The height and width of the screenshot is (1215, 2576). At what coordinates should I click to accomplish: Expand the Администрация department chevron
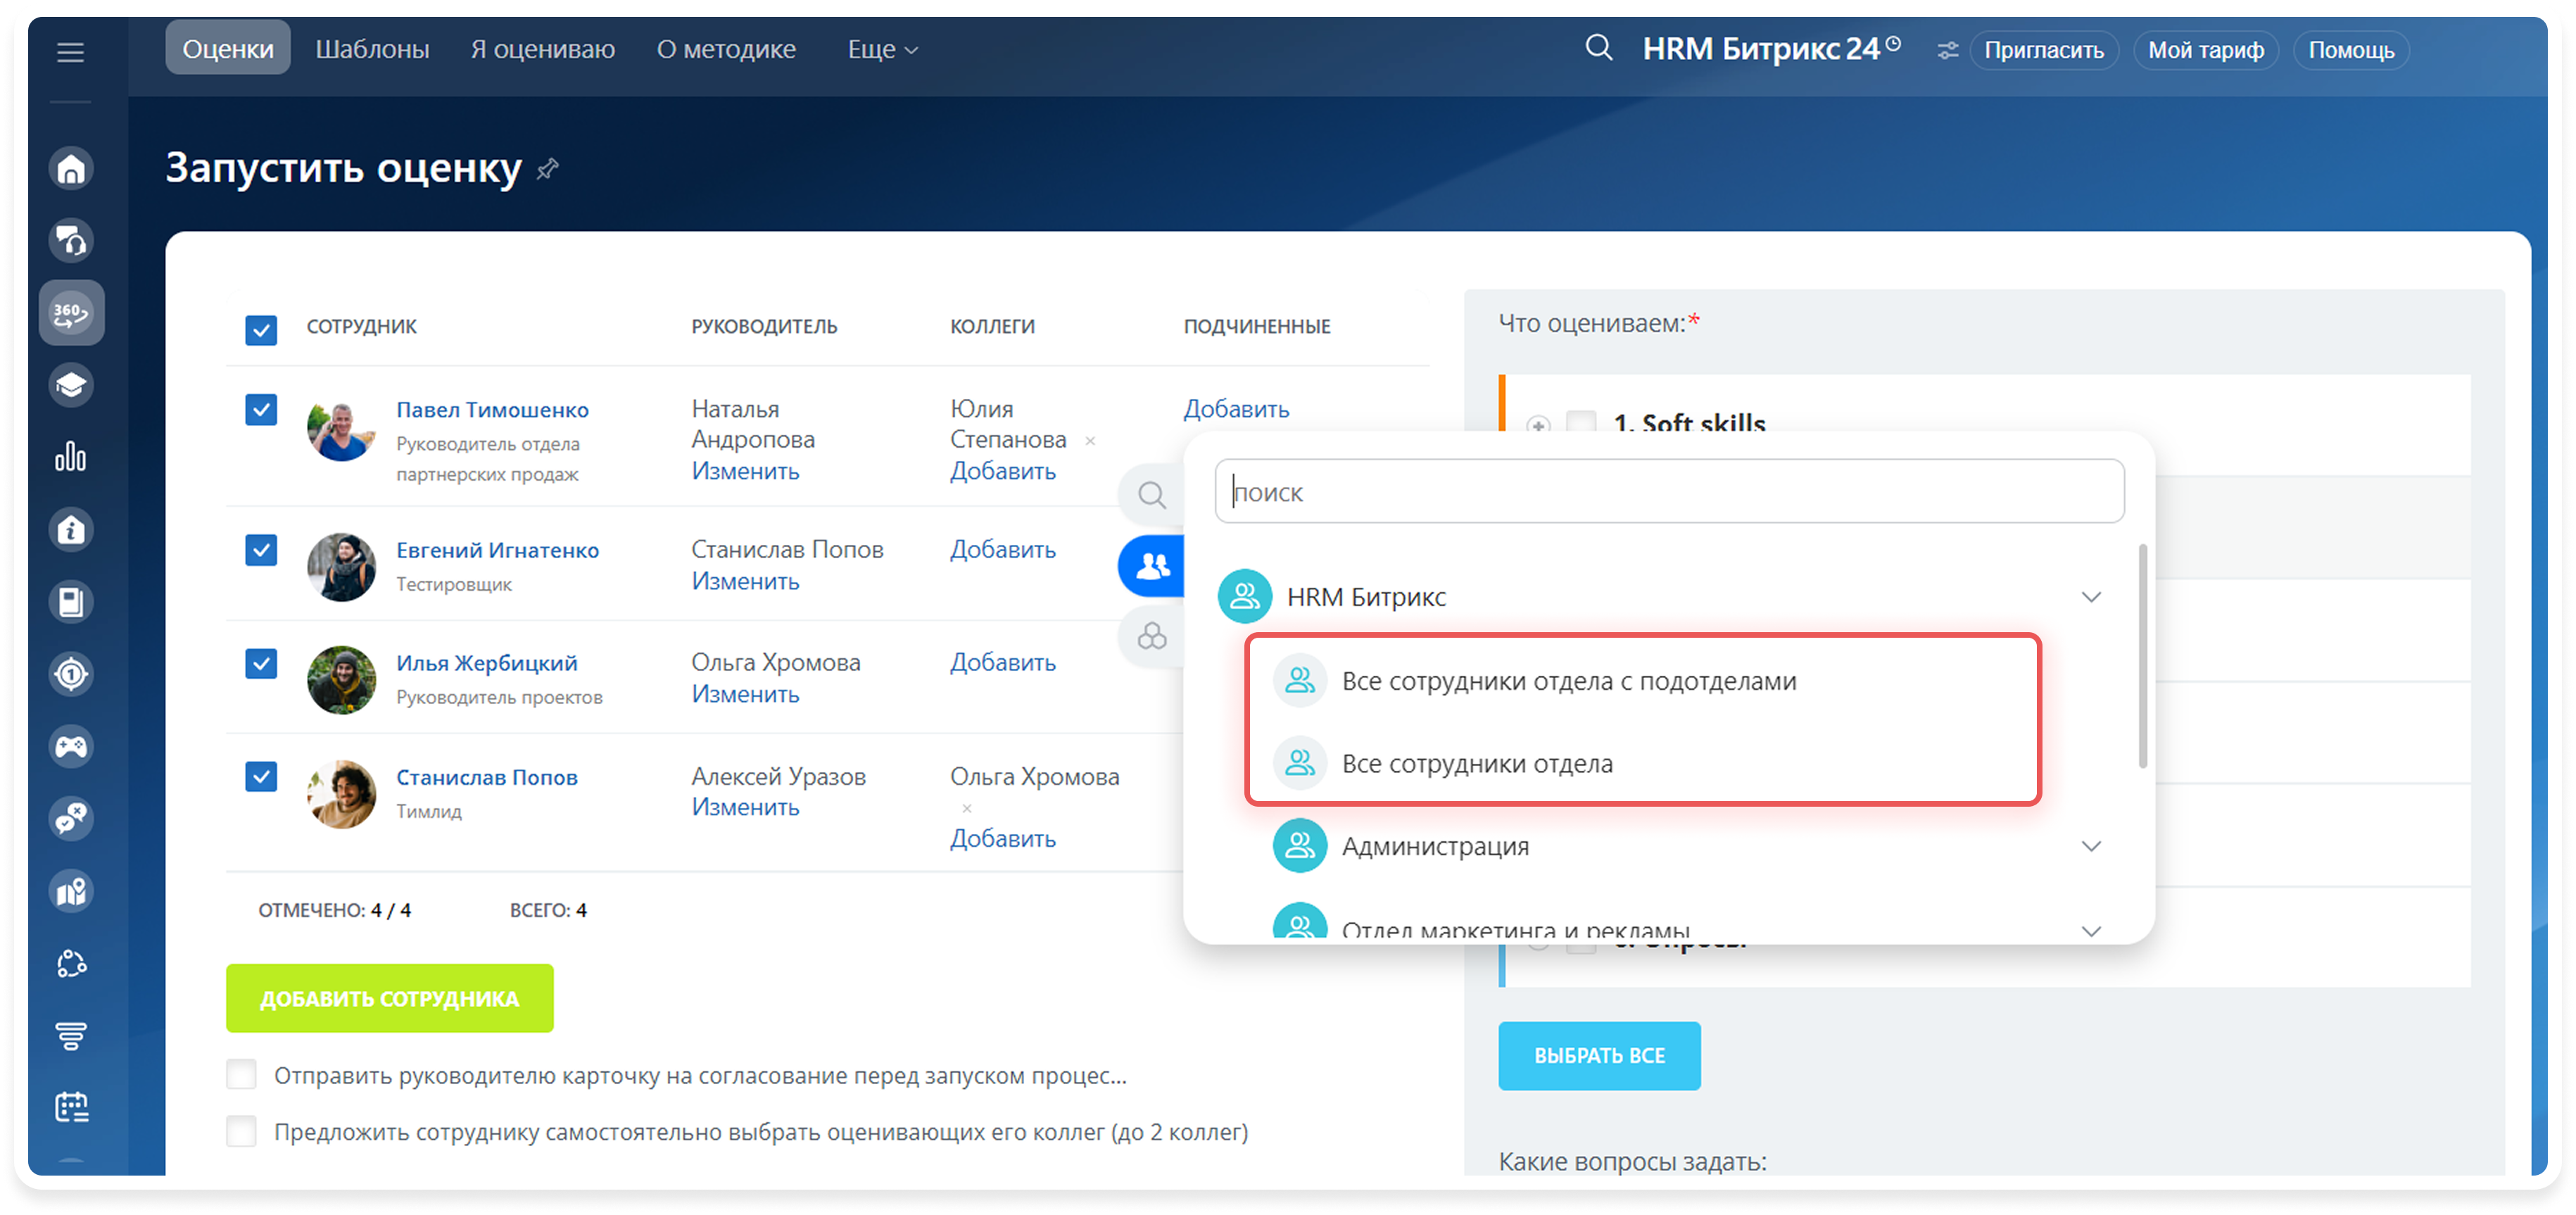tap(2090, 846)
